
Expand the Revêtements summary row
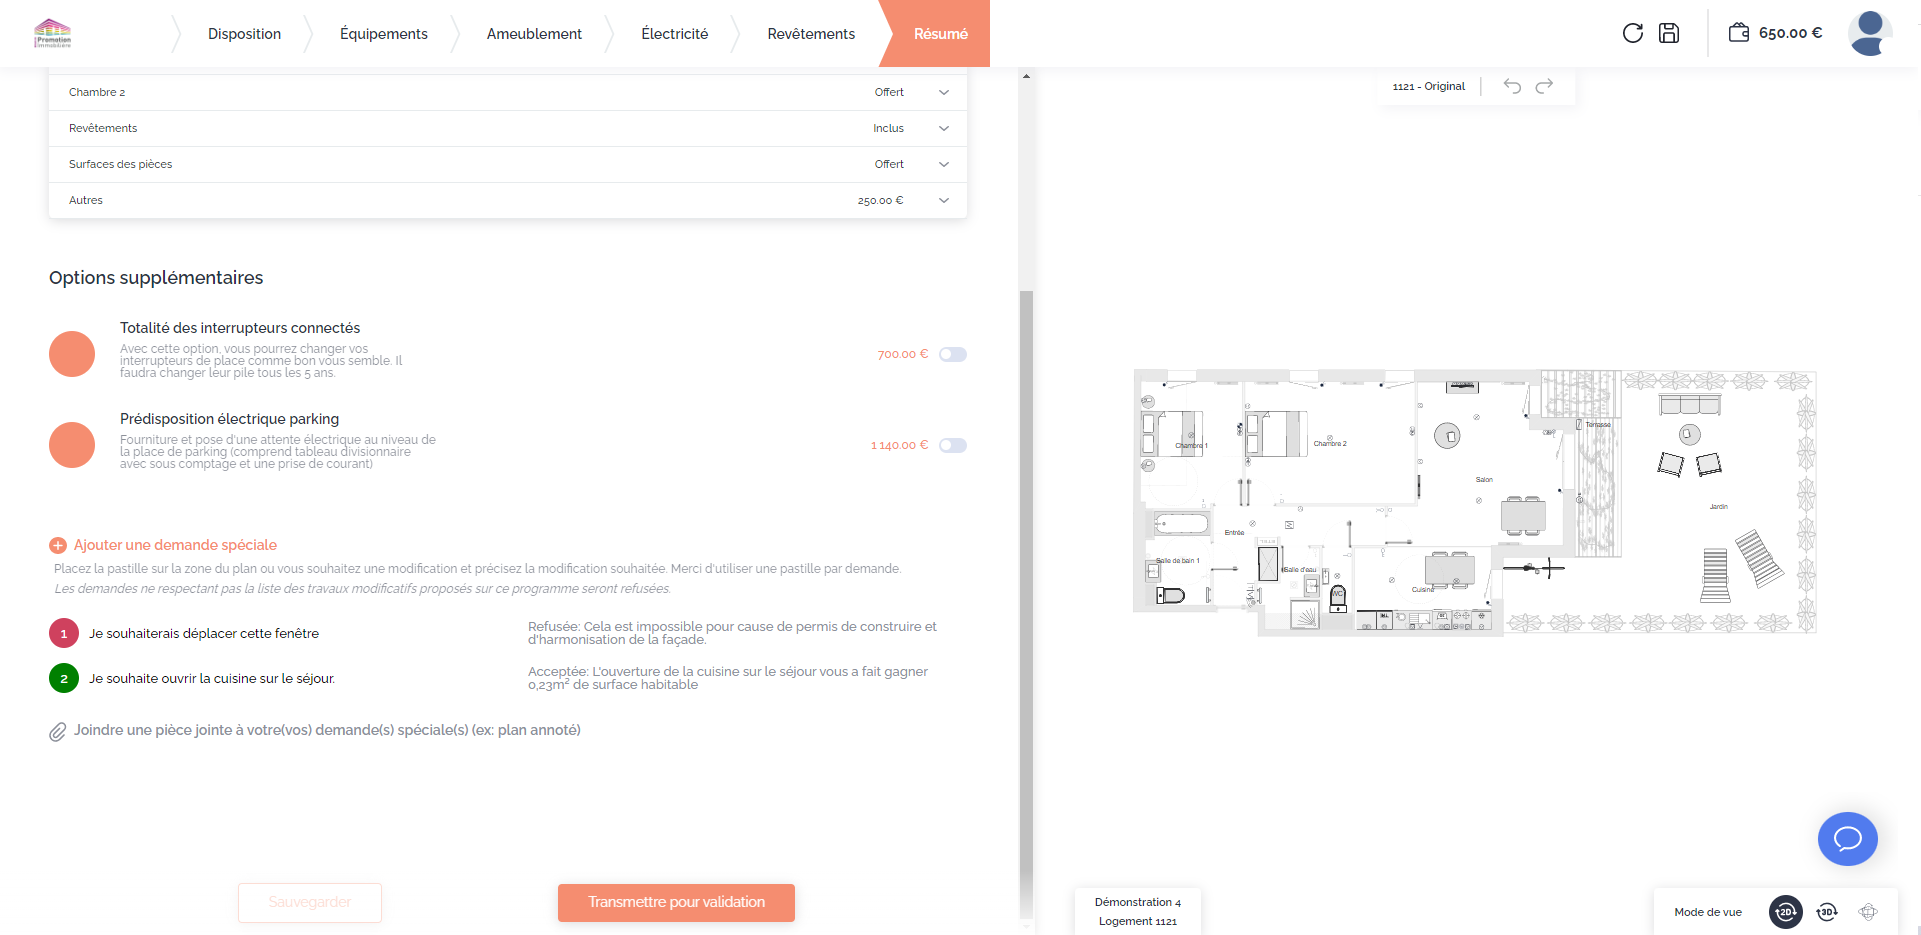tap(508, 128)
